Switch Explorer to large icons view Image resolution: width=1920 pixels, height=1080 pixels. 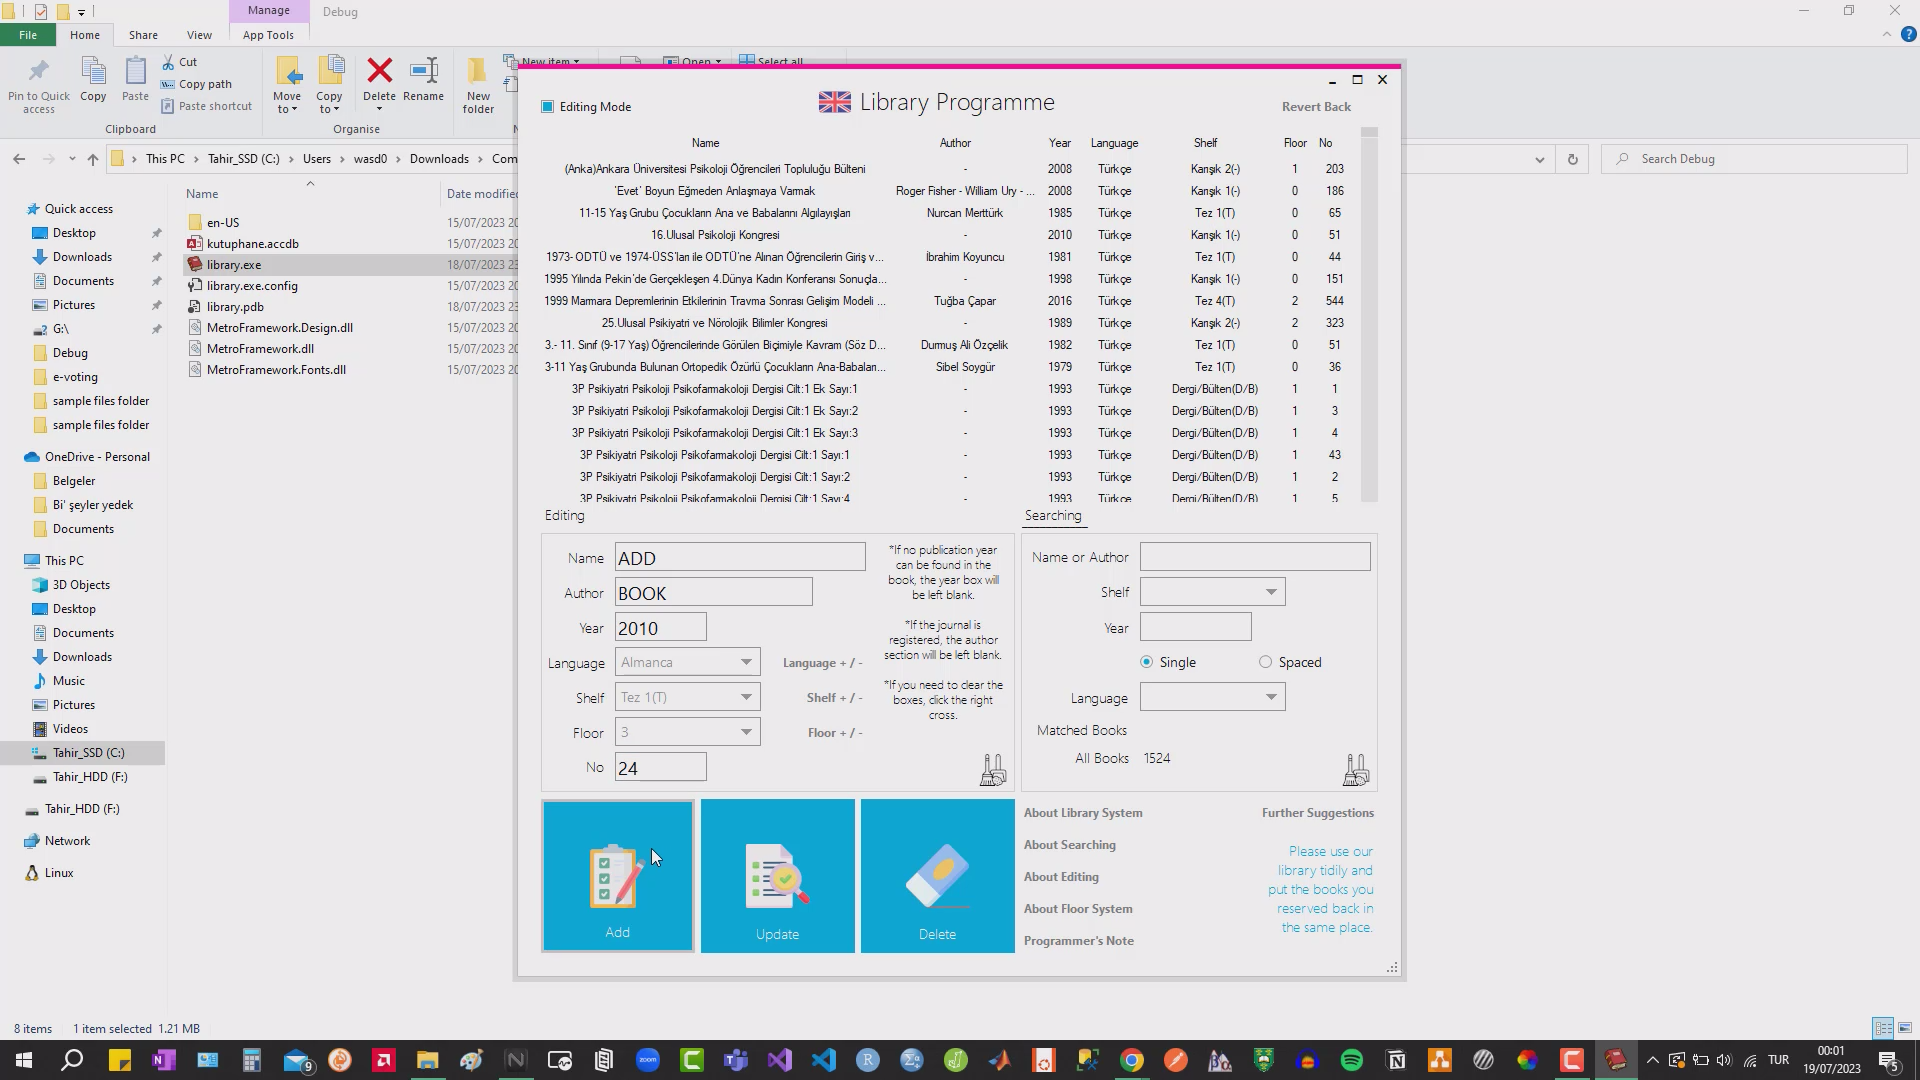(1905, 1028)
